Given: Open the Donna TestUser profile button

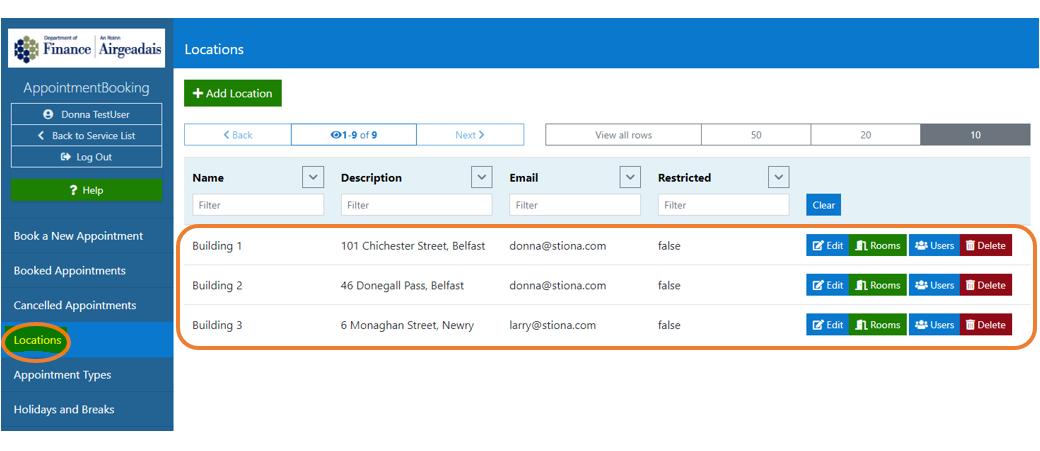Looking at the screenshot, I should [86, 115].
